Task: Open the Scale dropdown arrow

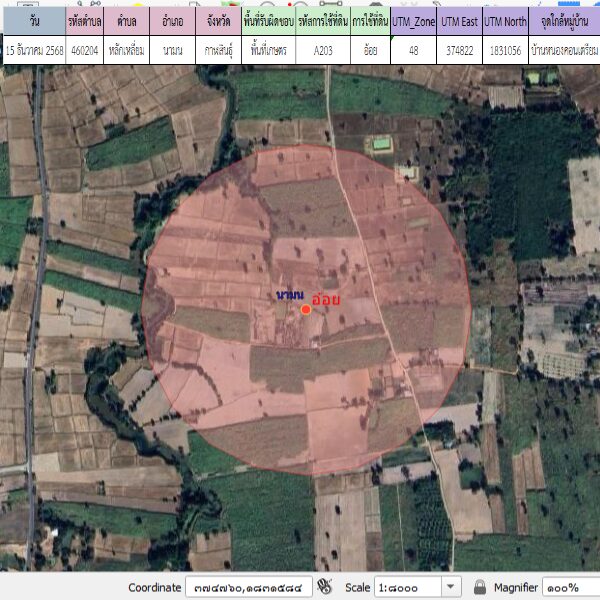Action: click(451, 587)
